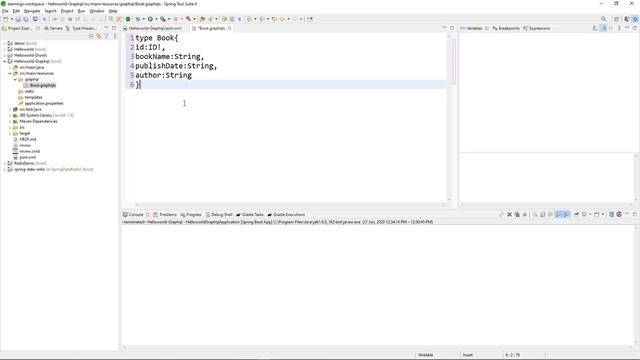Image resolution: width=640 pixels, height=360 pixels.
Task: Collapse the graphql folder
Action: pyautogui.click(x=16, y=79)
